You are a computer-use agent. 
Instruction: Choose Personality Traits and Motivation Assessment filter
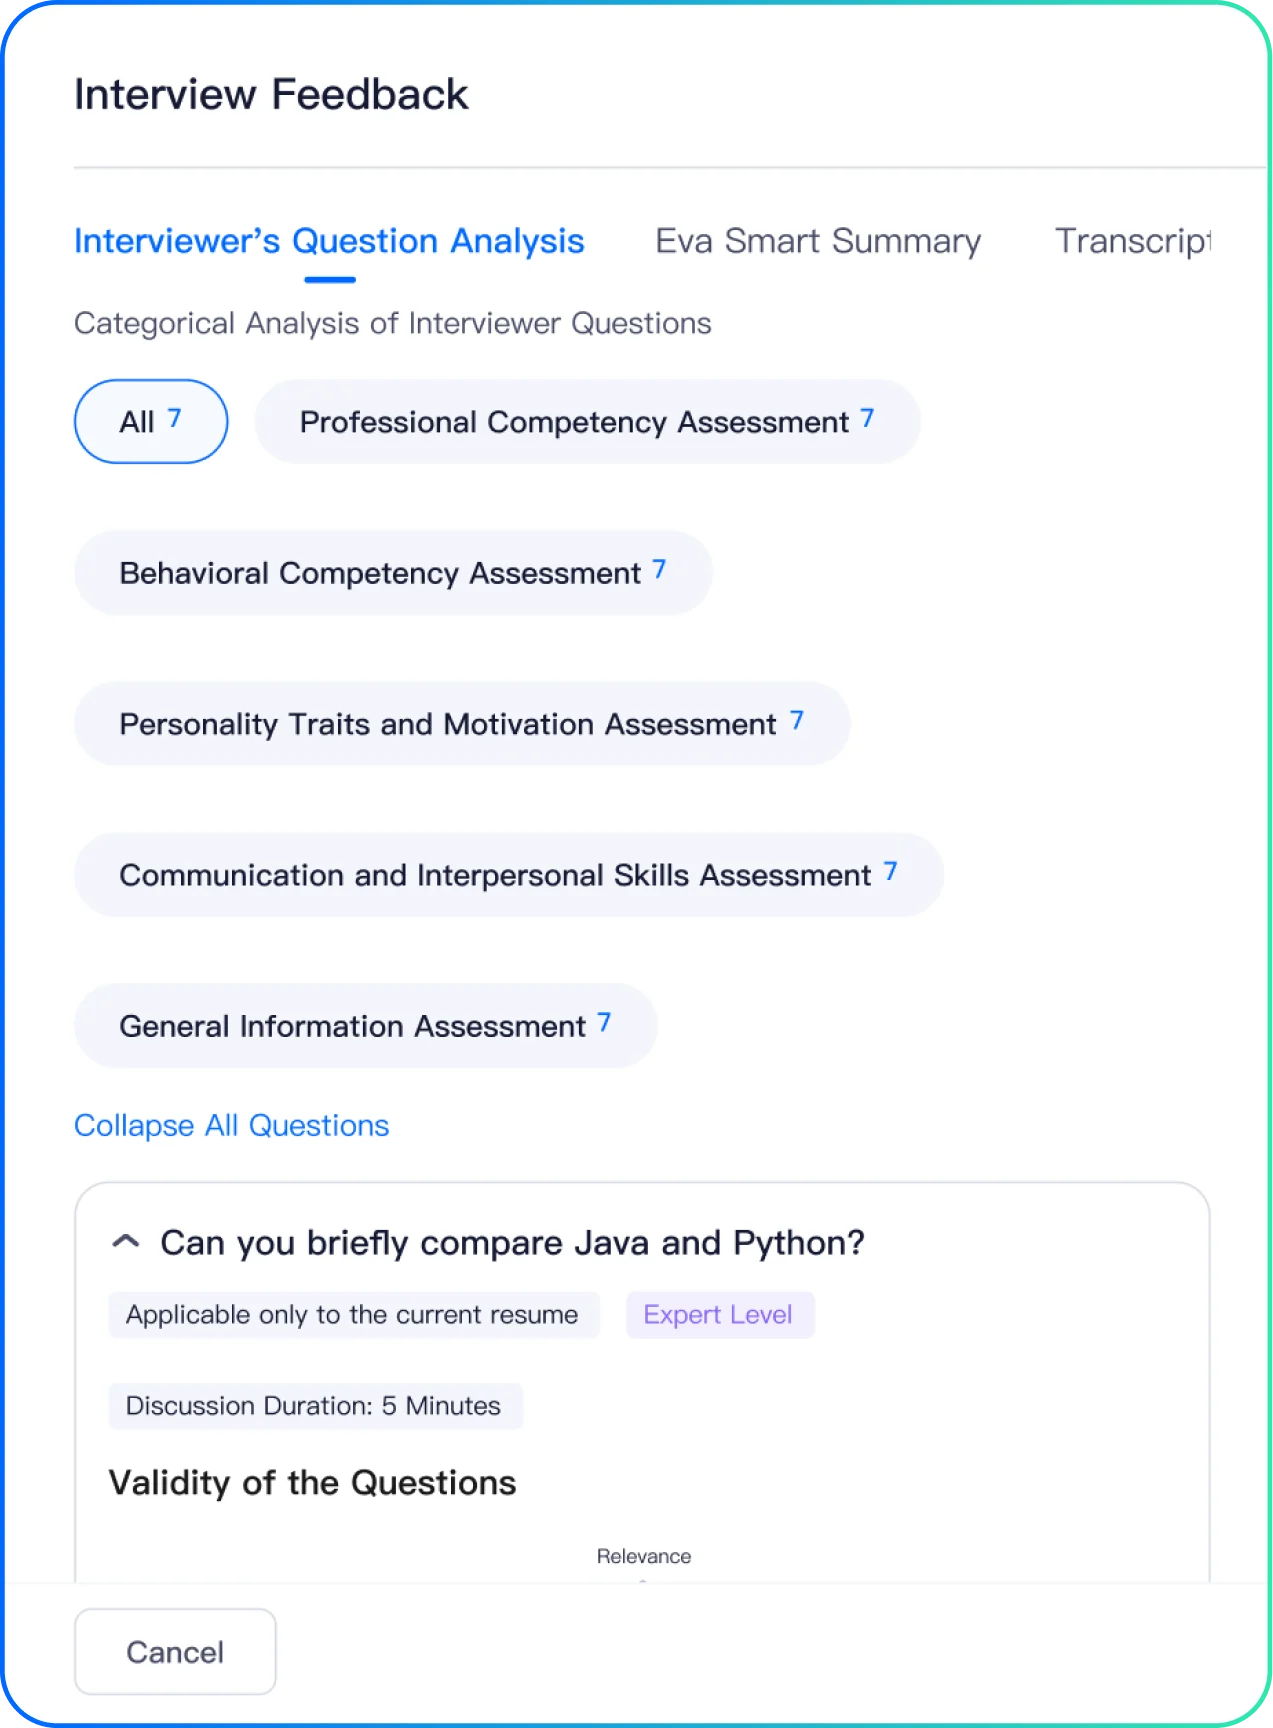(x=461, y=723)
